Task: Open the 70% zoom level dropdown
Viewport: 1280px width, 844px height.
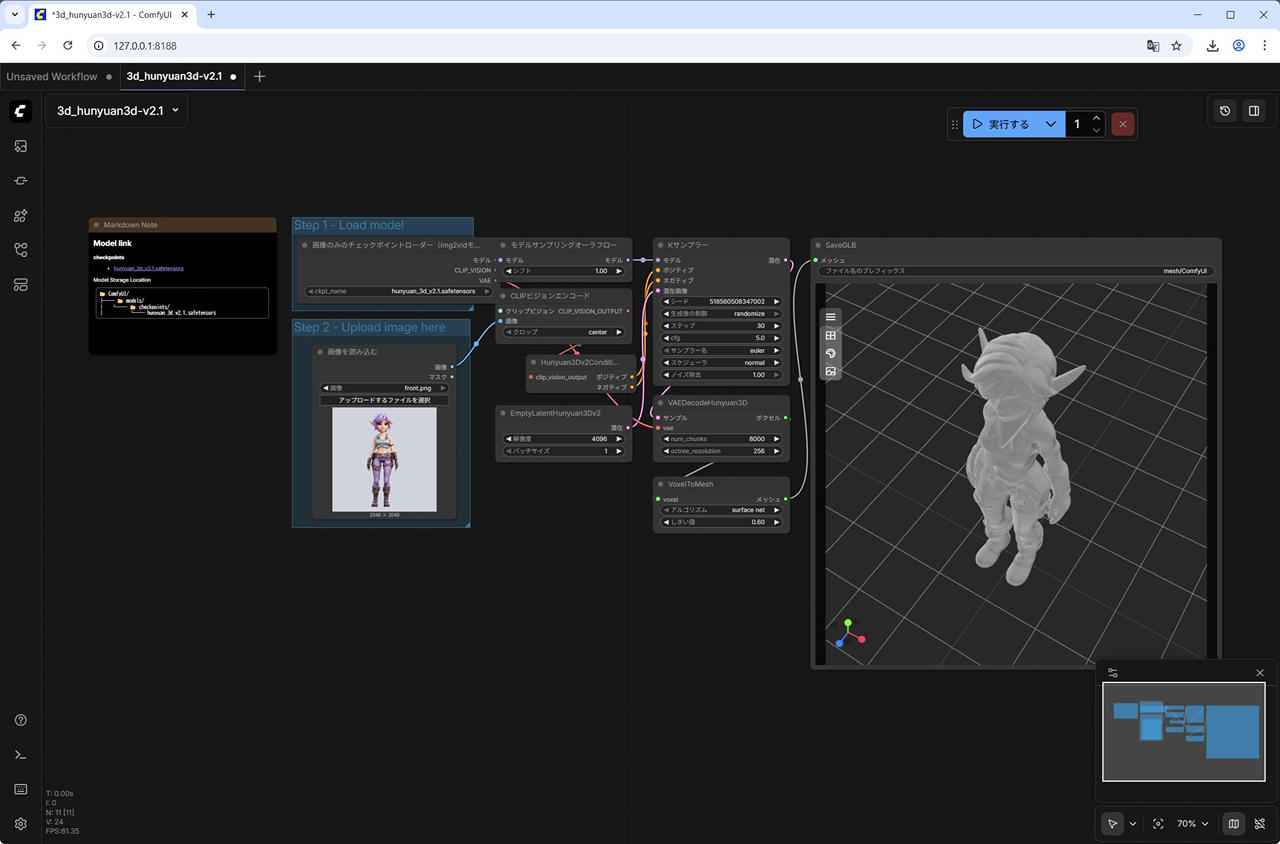Action: 1192,824
